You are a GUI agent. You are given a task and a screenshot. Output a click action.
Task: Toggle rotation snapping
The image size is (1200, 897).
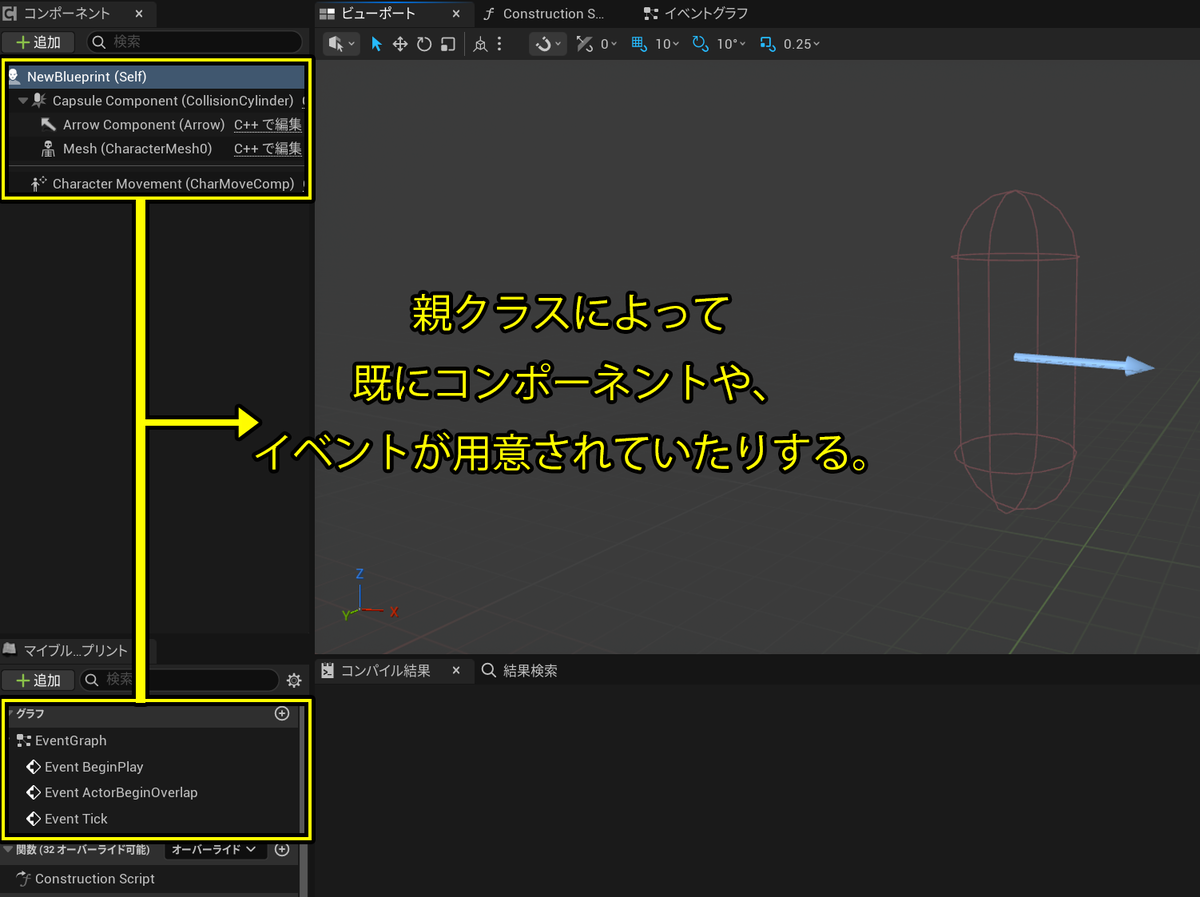pyautogui.click(x=700, y=44)
